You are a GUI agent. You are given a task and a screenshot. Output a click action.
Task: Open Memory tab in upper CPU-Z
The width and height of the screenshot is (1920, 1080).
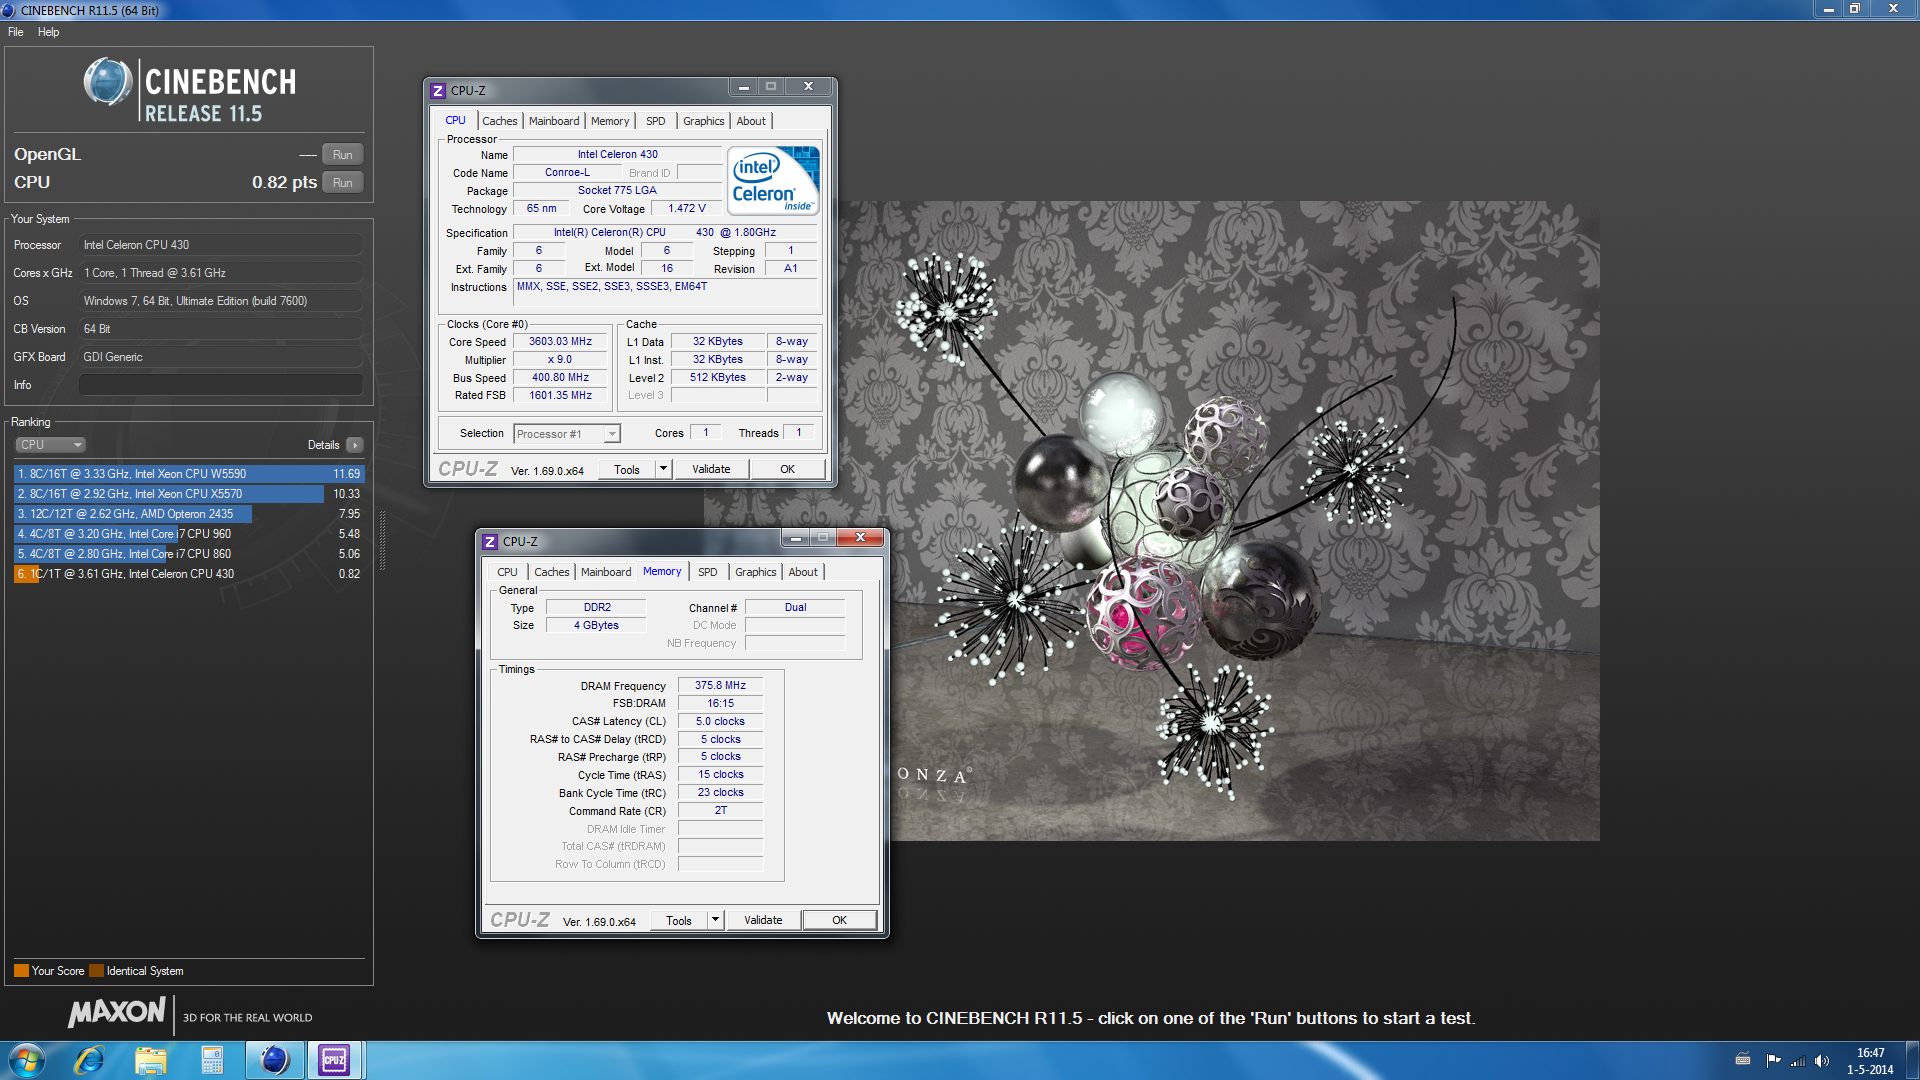click(x=610, y=121)
